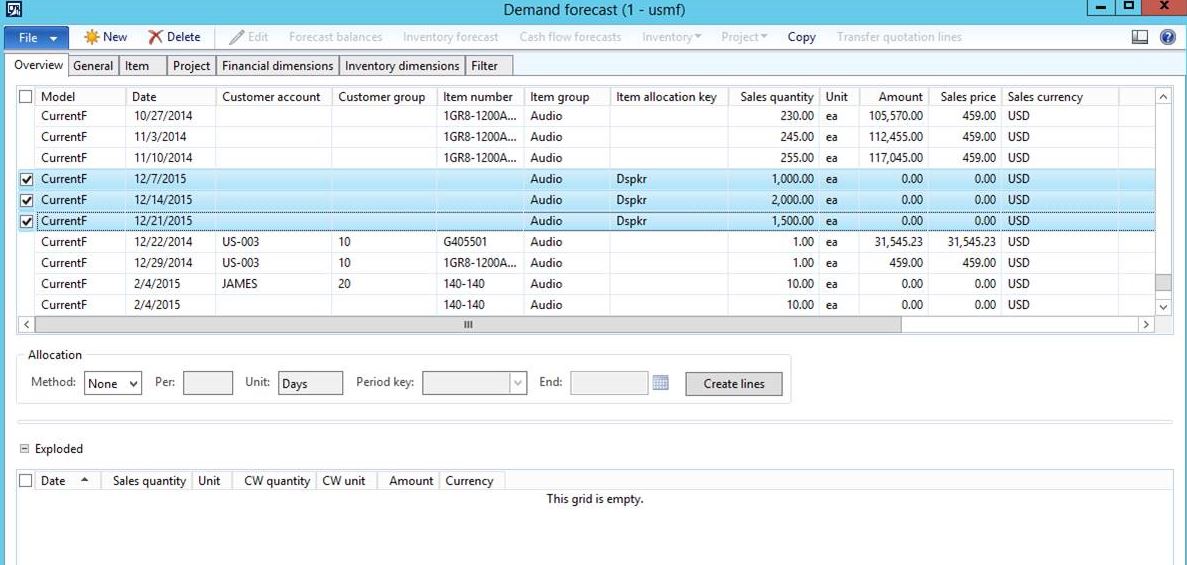Screen dimensions: 1187x565
Task: Collapse the Exploded section
Action: pos(25,449)
